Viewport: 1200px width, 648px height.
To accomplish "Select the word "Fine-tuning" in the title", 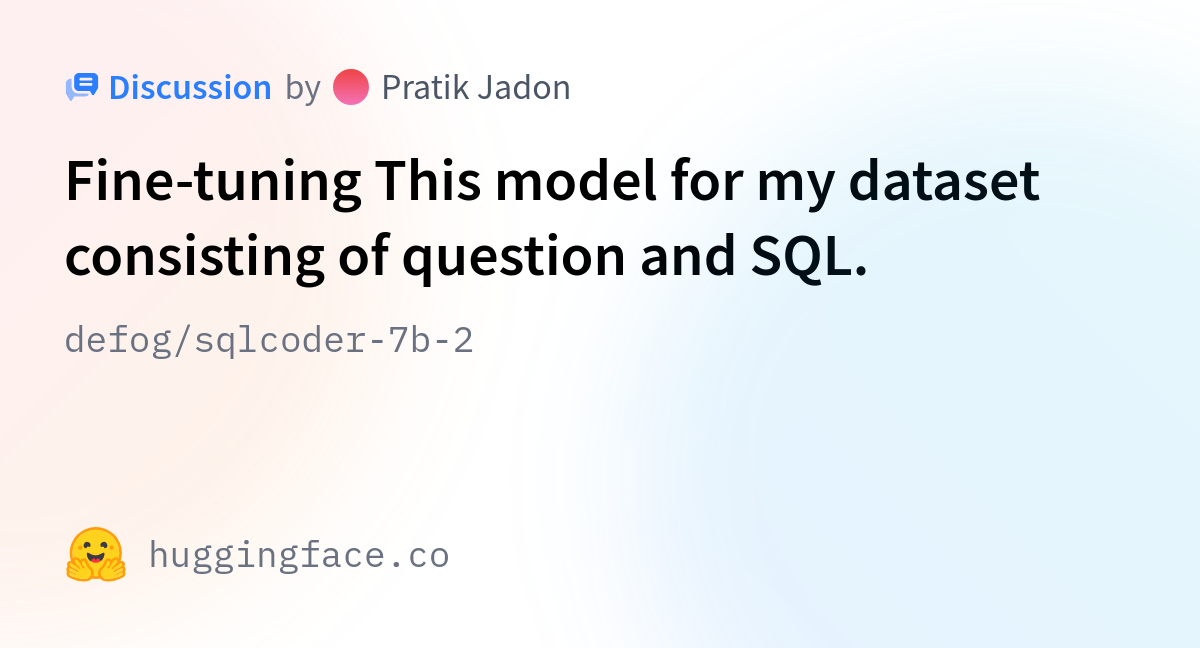I will [x=213, y=184].
